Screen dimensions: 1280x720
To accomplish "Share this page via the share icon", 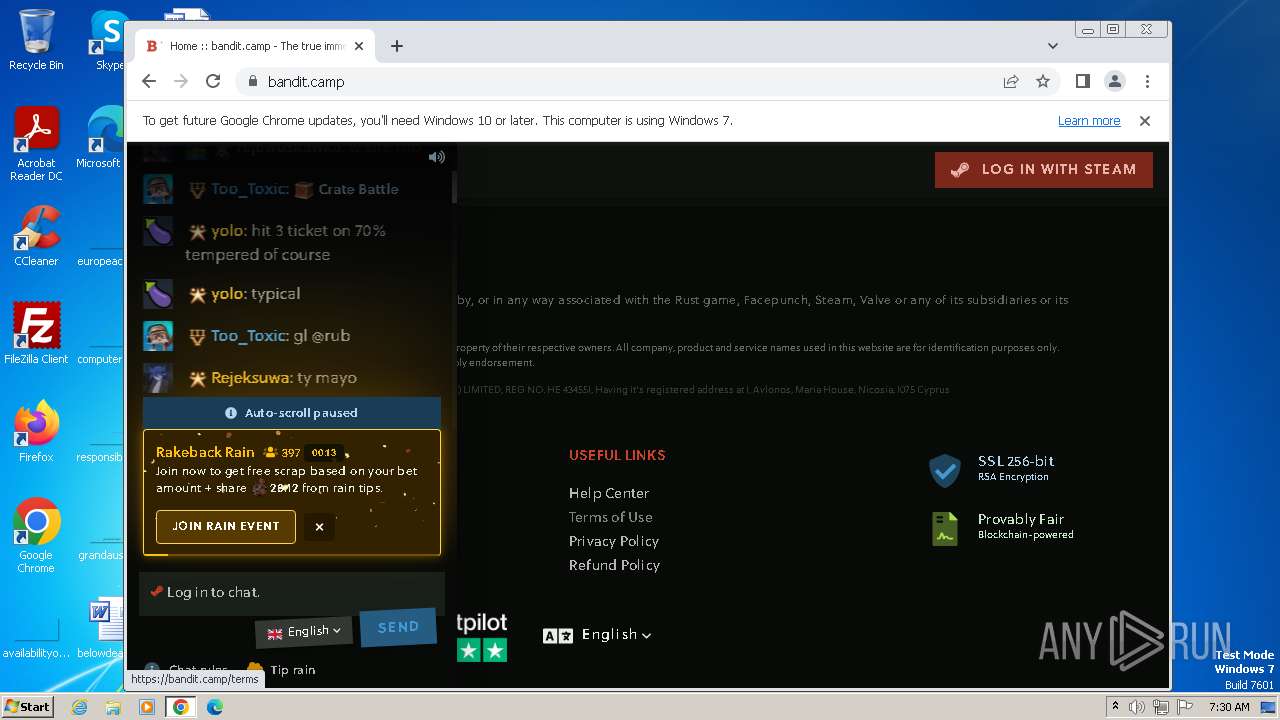I will (1011, 82).
